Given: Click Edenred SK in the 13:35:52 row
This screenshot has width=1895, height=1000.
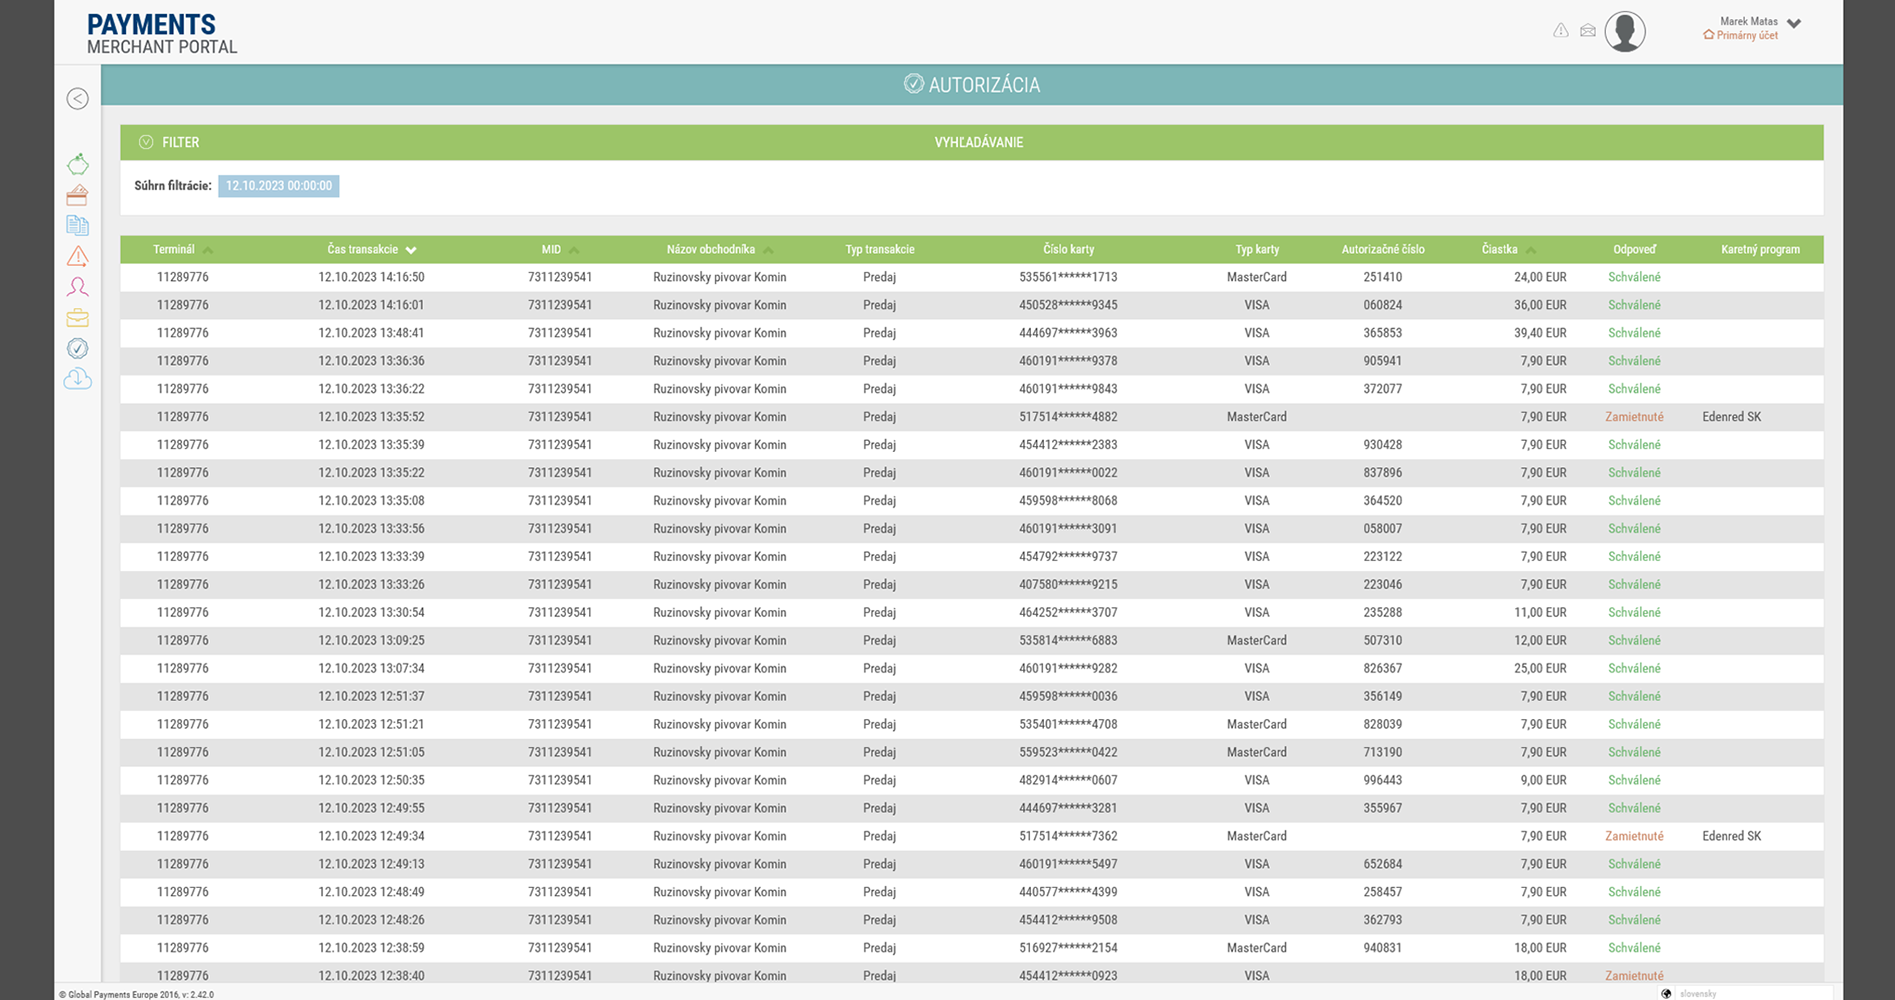Looking at the screenshot, I should 1732,417.
